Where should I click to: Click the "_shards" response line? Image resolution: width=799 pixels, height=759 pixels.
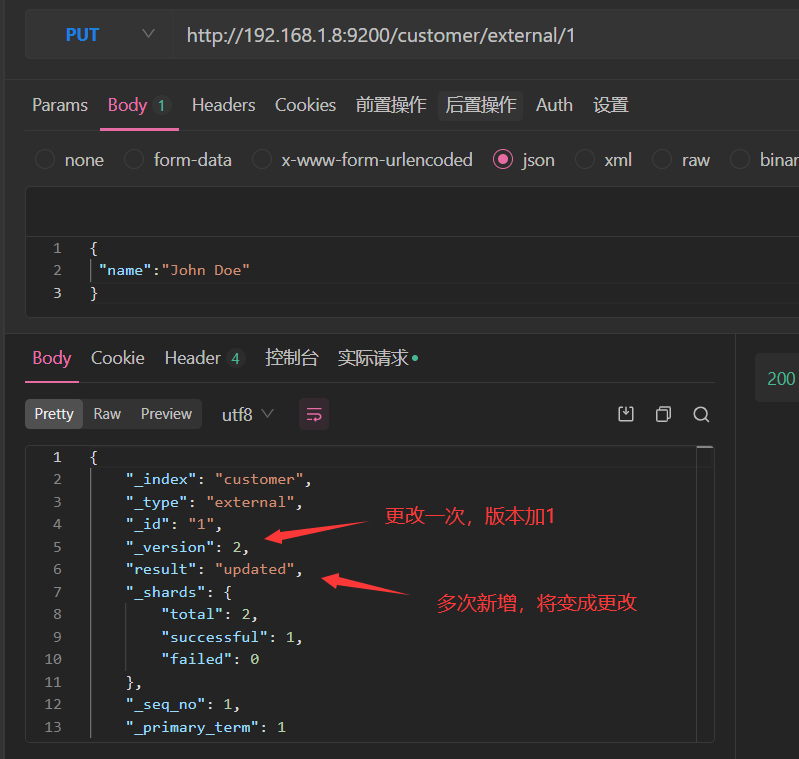tap(178, 592)
